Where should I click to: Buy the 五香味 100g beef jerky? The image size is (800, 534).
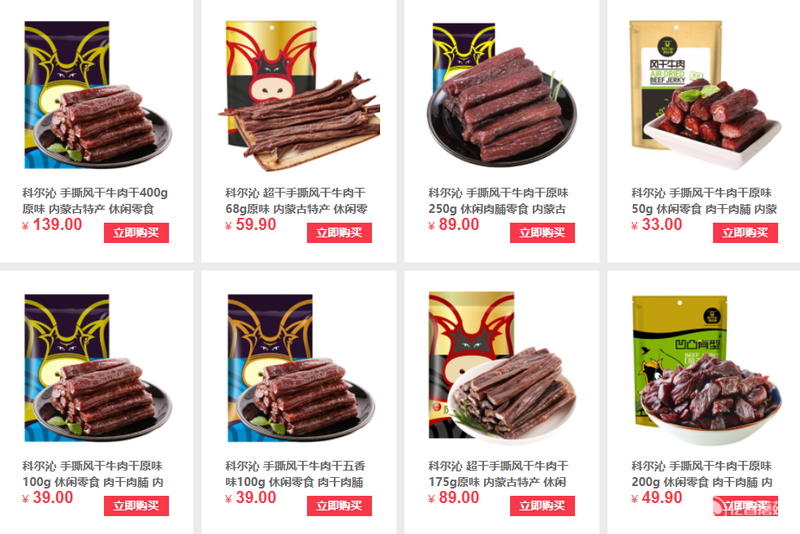pos(339,506)
